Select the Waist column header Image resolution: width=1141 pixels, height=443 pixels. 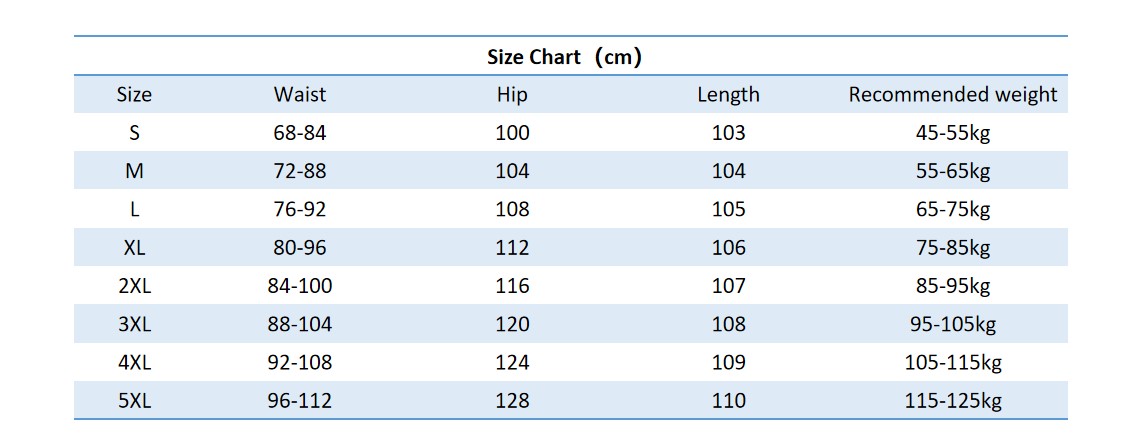300,95
